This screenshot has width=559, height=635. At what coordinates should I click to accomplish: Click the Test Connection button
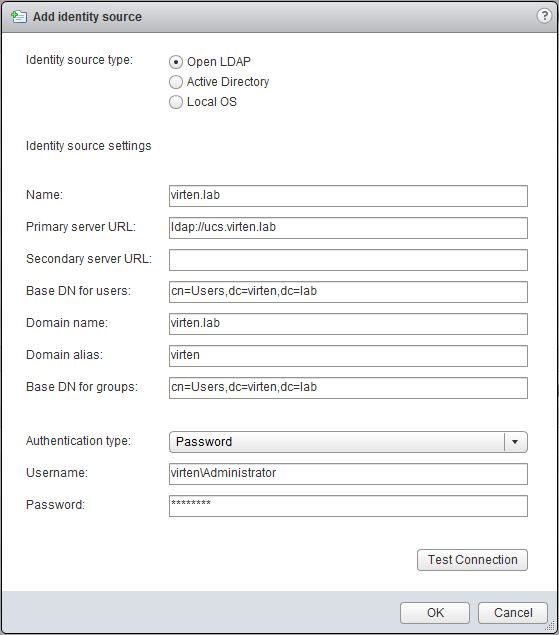point(472,560)
